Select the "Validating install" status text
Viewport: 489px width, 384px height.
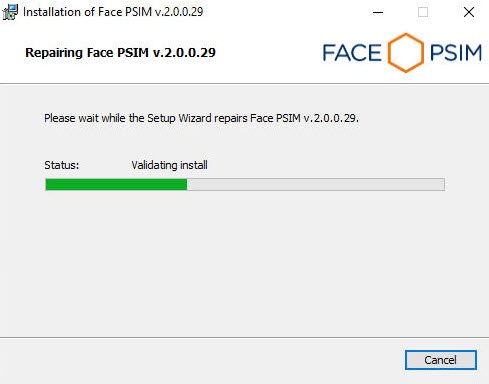coord(169,165)
